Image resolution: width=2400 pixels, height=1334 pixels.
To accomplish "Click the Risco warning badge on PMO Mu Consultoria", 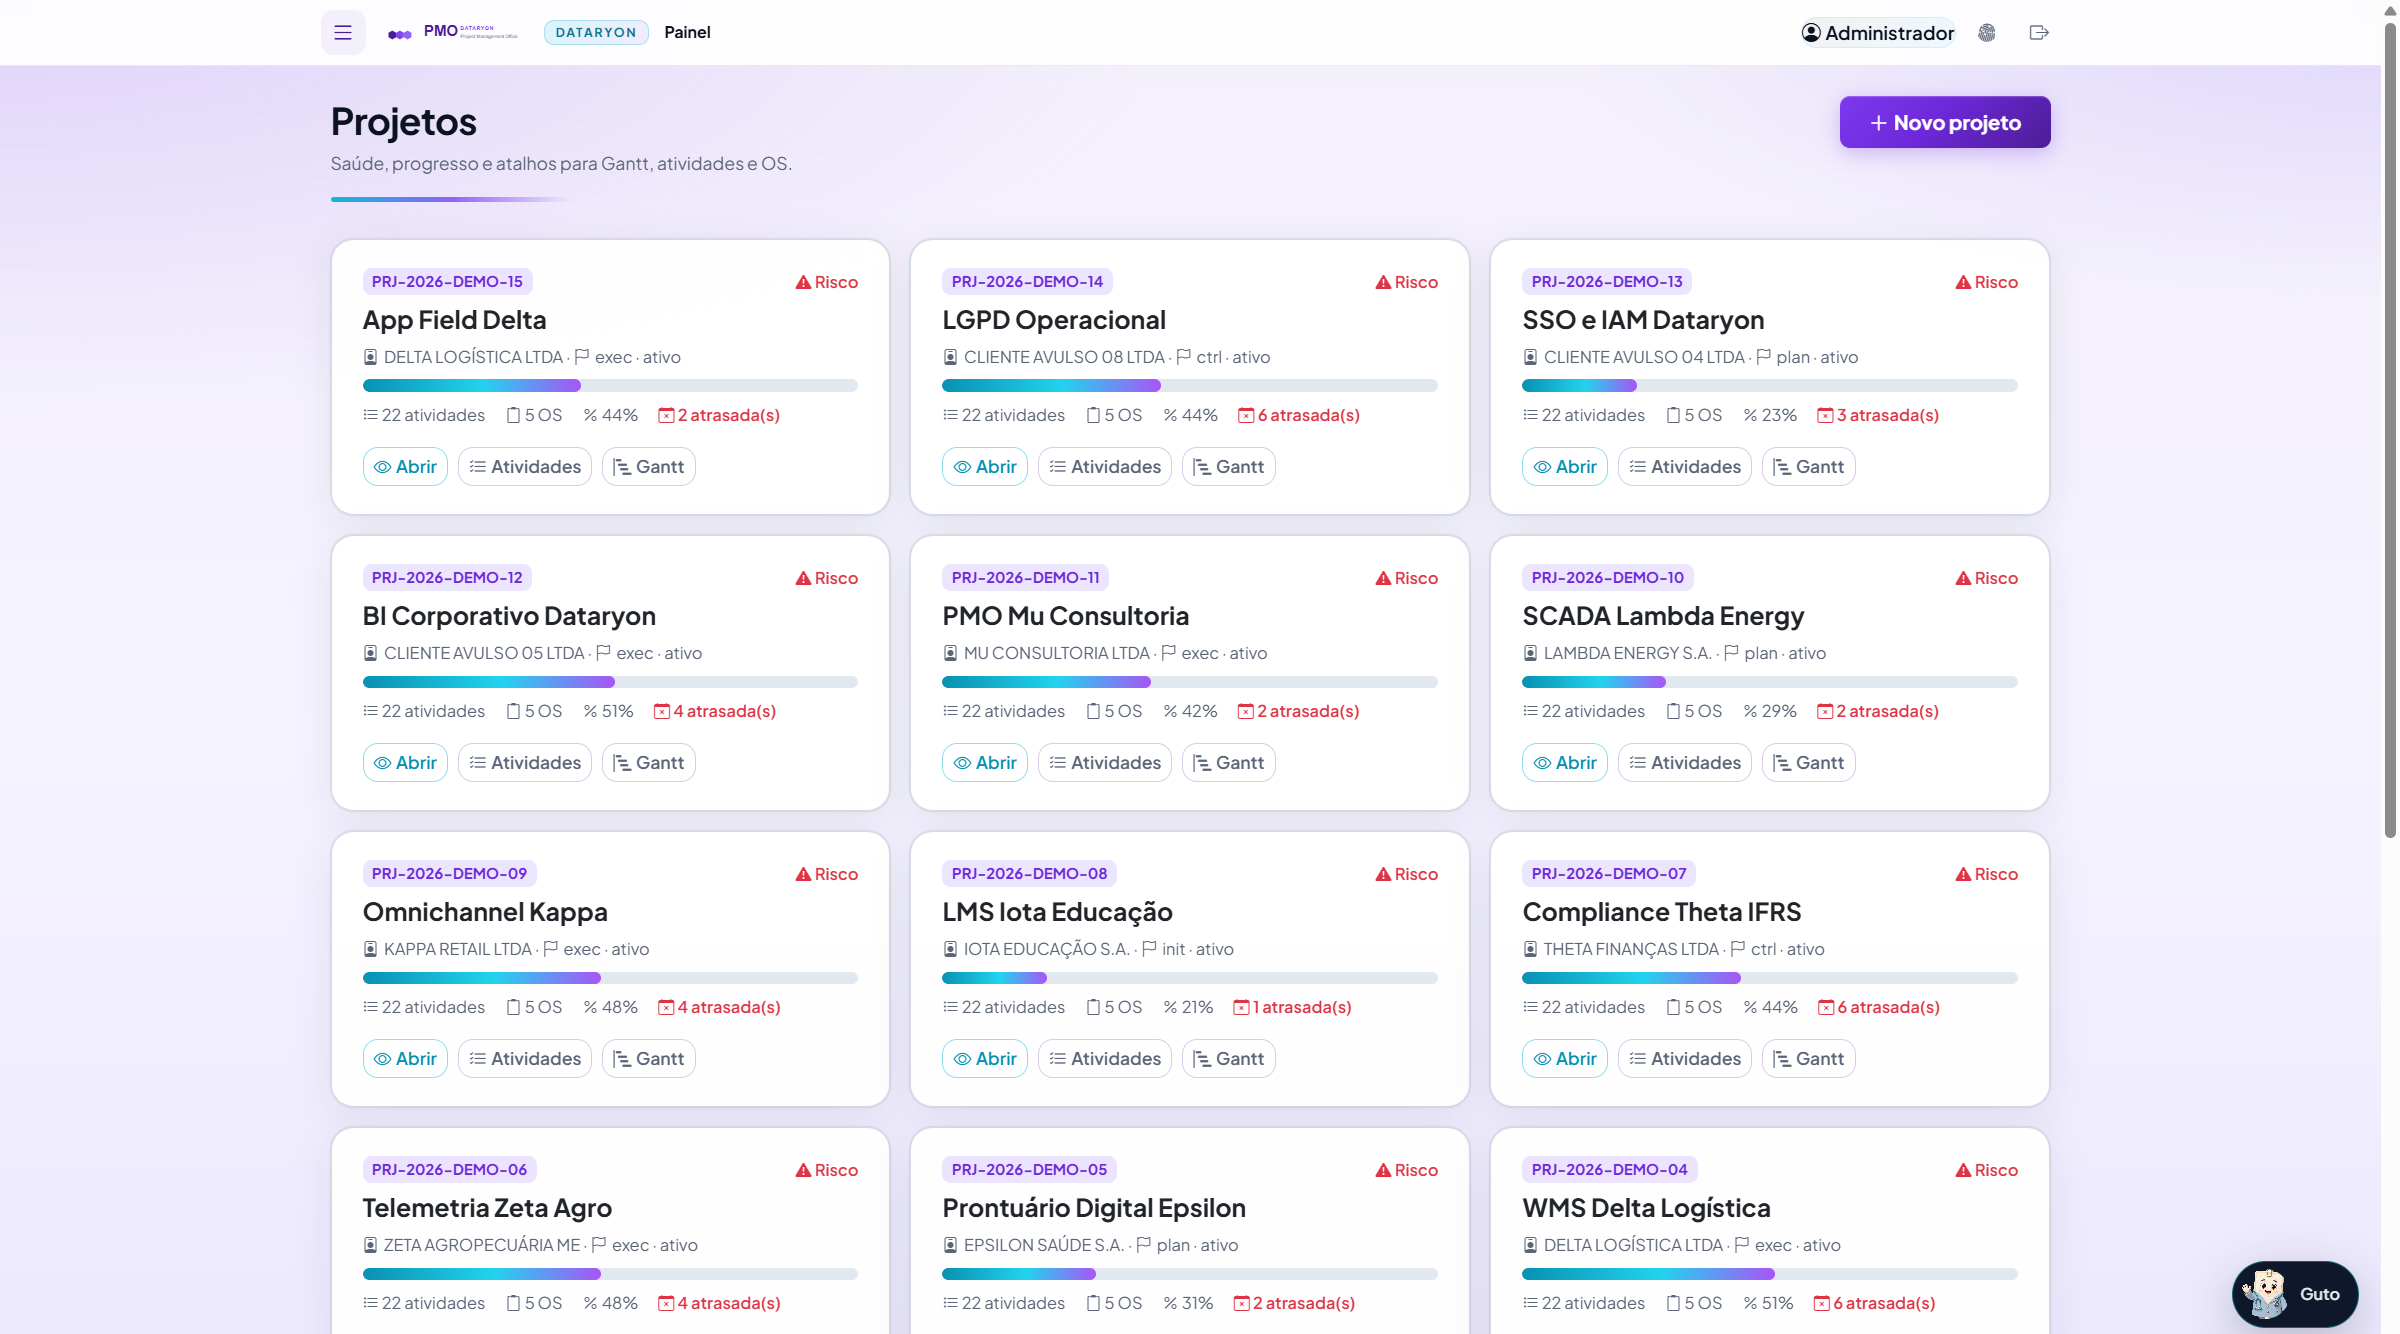I will [1407, 578].
